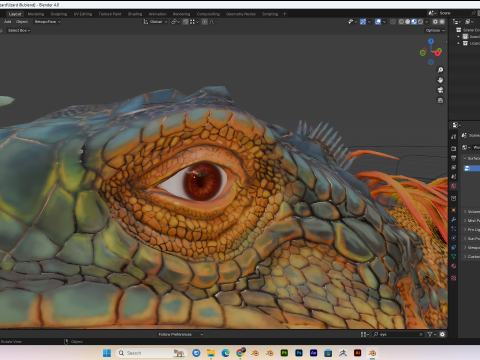Viewport: 480px width, 360px height.
Task: Open the Object Constraints properties tab
Action: pos(454,247)
